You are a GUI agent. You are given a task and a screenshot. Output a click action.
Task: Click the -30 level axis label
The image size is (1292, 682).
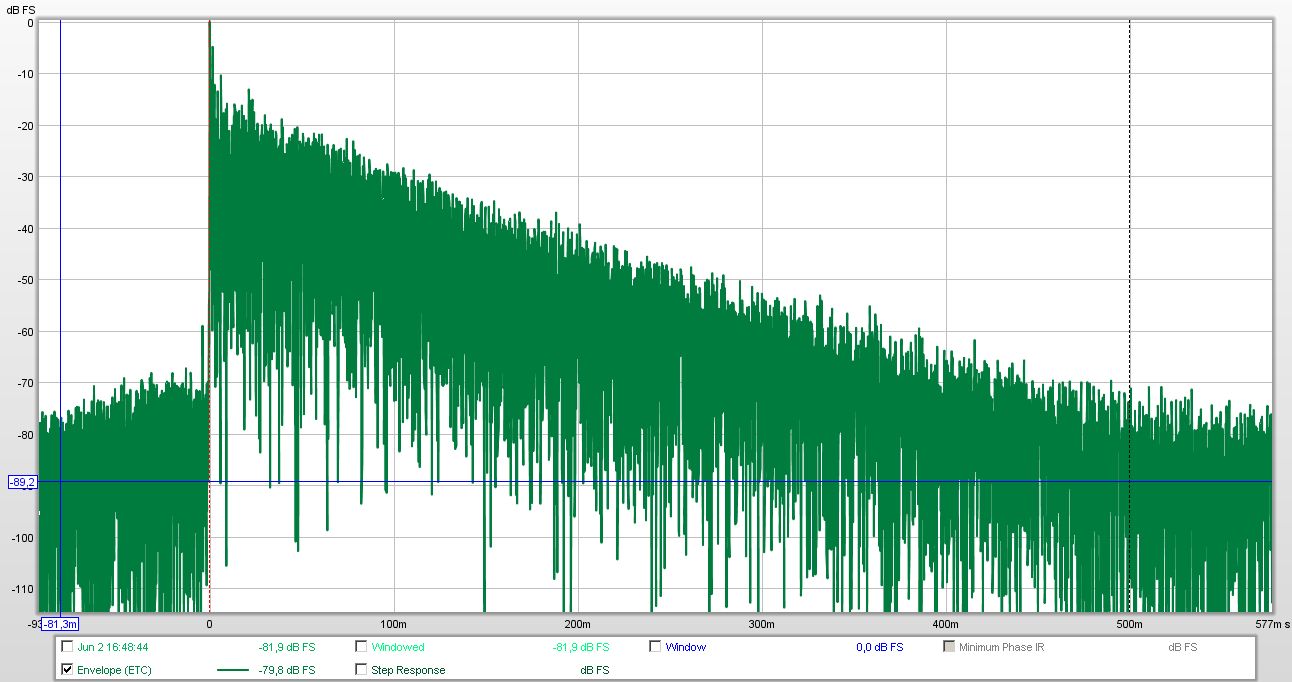click(x=27, y=177)
